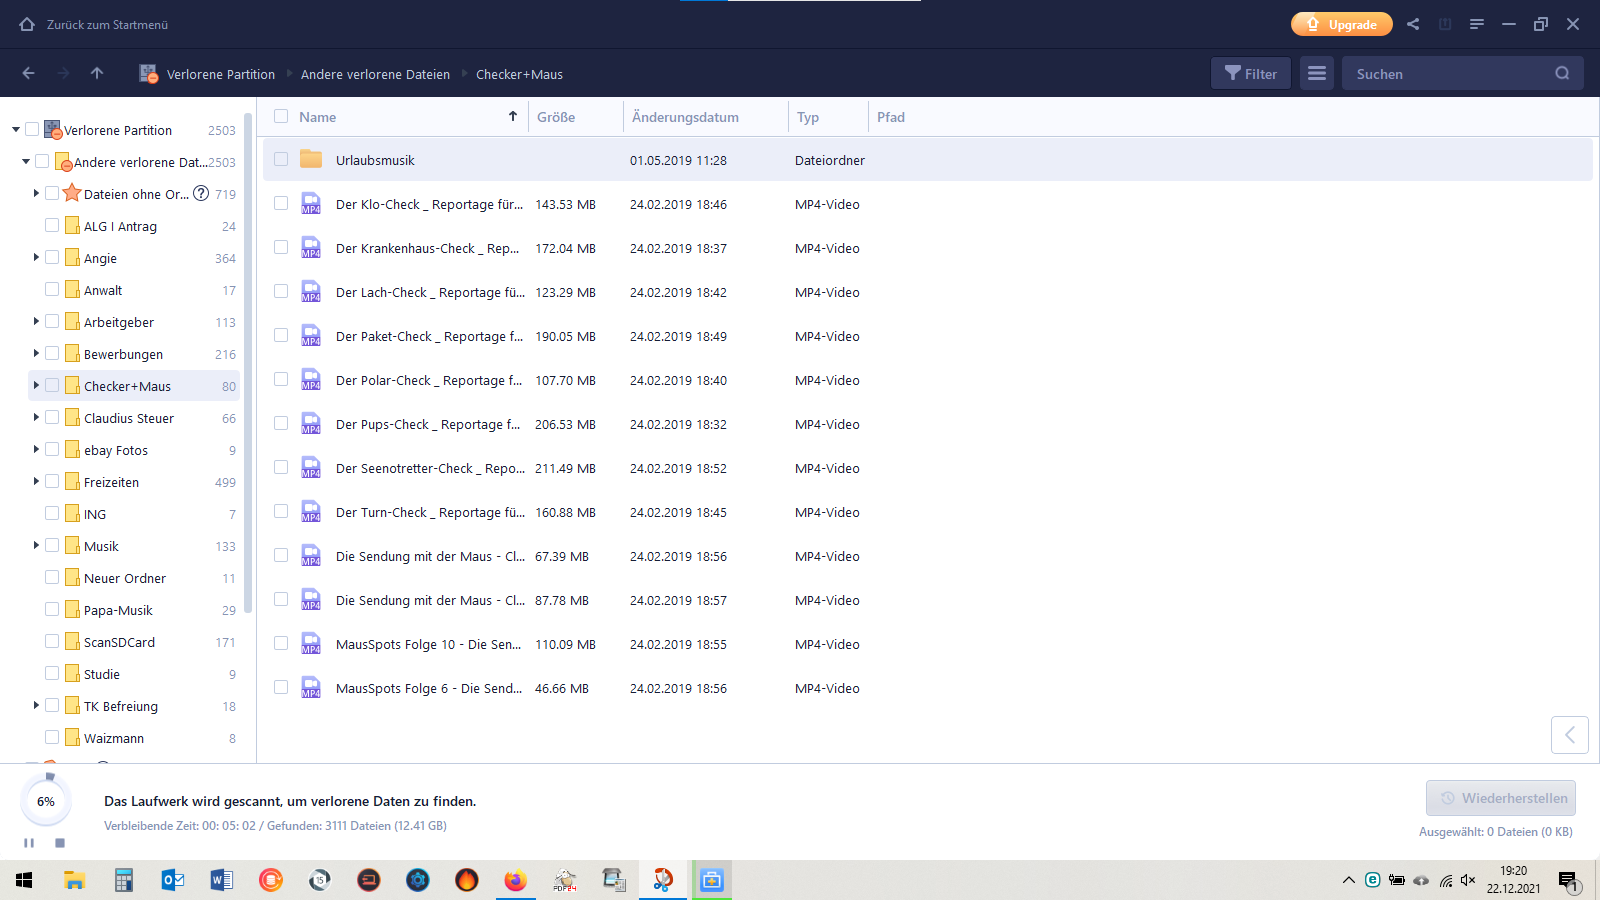Check the Urlaubsmusik folder checkbox
1600x900 pixels.
coord(281,159)
